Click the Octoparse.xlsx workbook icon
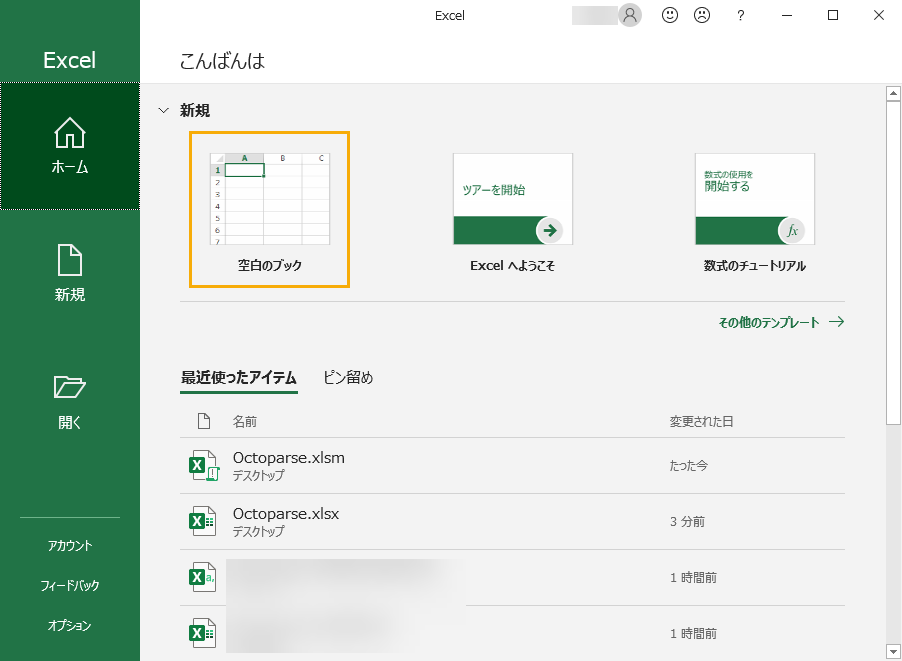The width and height of the screenshot is (902, 661). (x=202, y=521)
